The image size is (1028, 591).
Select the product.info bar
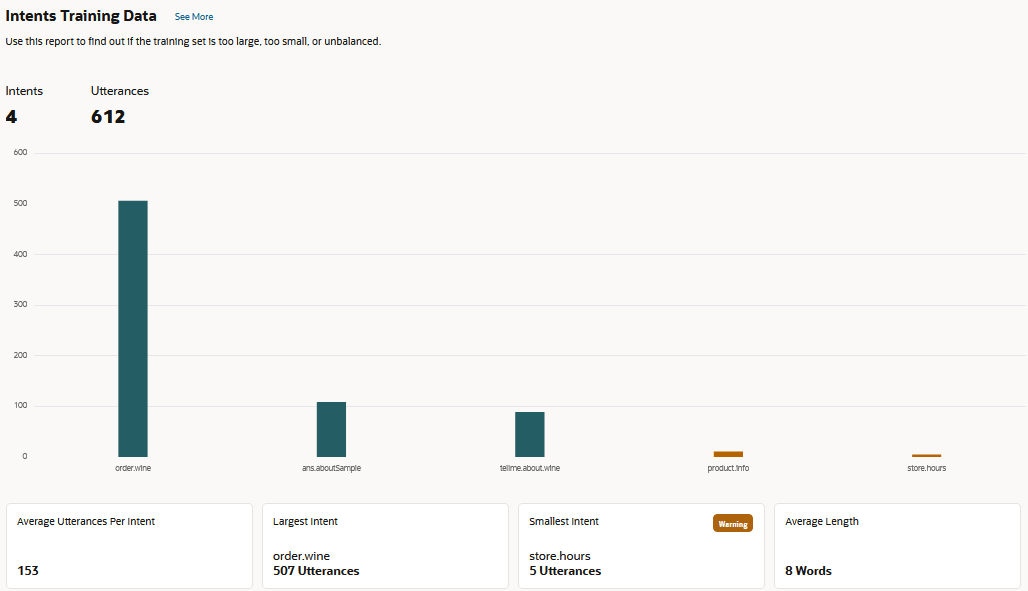(728, 453)
